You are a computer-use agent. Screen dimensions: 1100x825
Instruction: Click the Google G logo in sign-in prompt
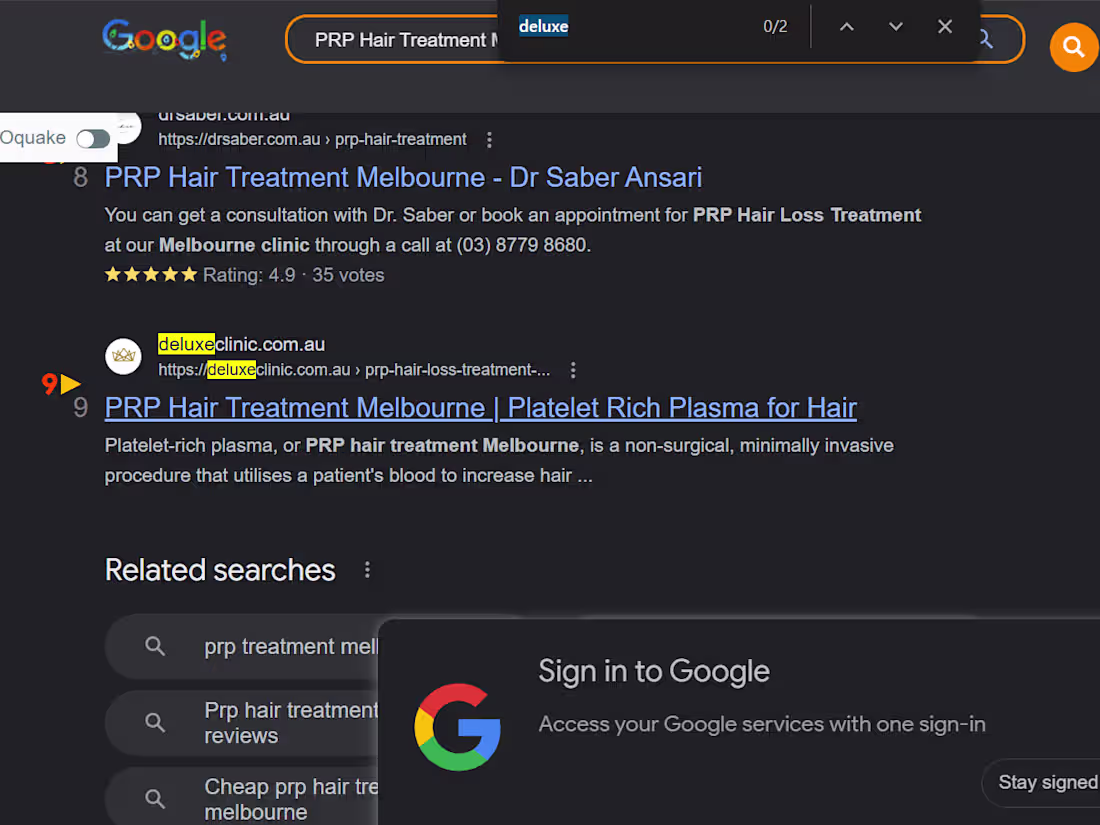point(458,727)
